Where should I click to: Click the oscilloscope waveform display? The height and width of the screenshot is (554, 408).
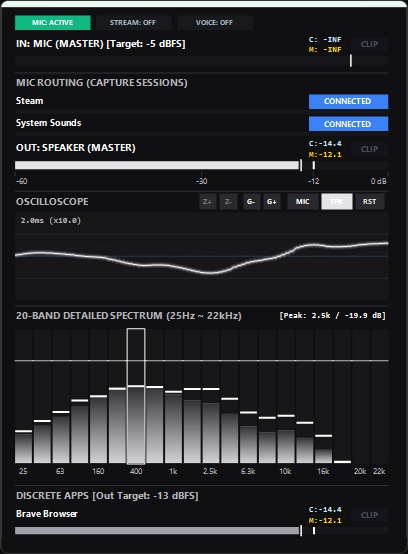tap(201, 257)
